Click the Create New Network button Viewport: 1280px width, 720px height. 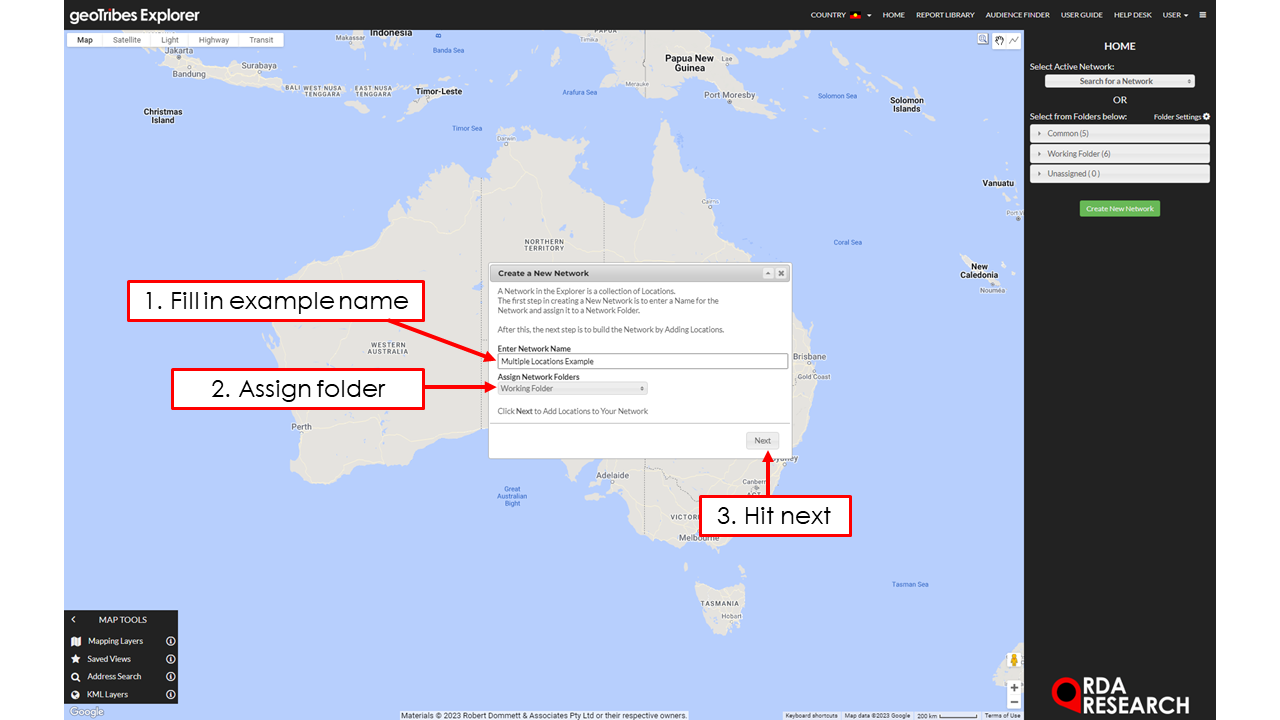tap(1120, 209)
